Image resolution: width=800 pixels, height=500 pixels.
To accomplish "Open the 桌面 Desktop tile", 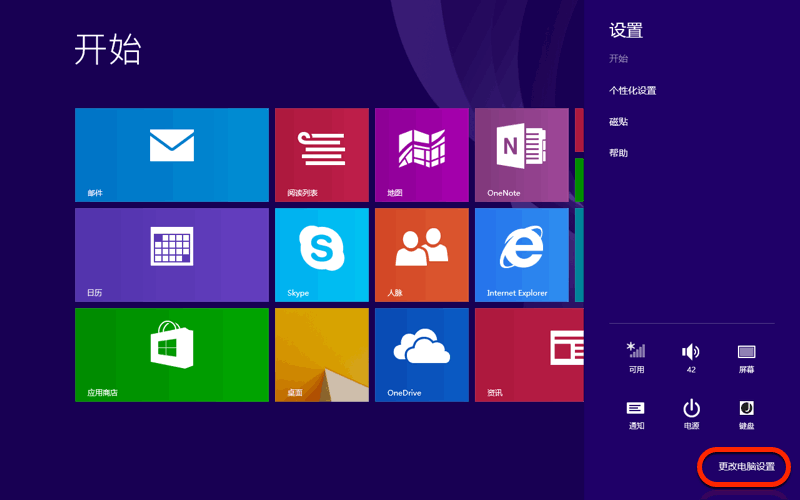I will pos(321,354).
